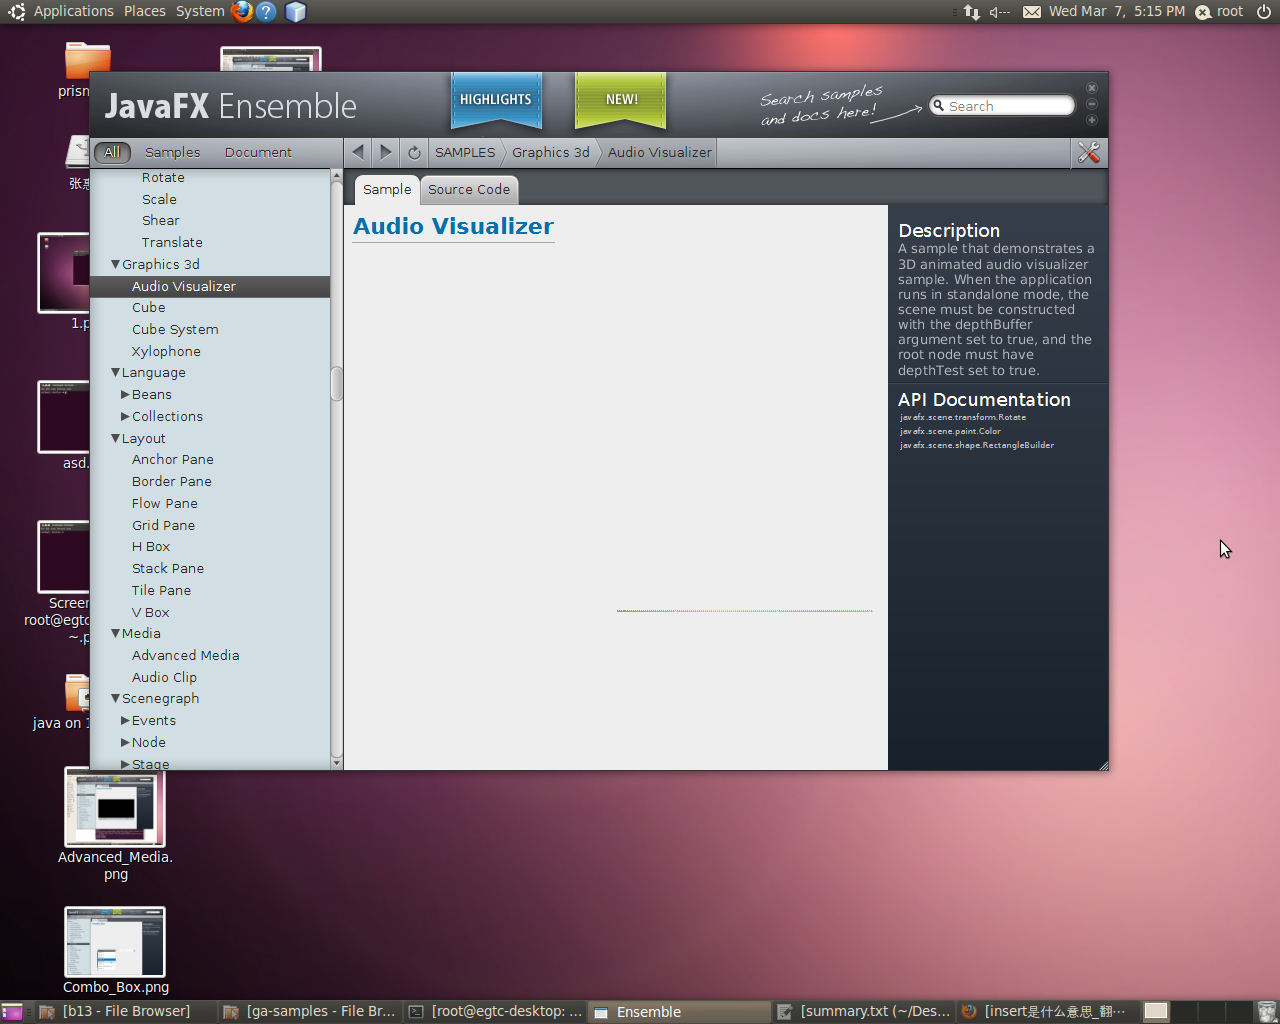Click the back navigation arrow
This screenshot has width=1280, height=1024.
point(358,152)
